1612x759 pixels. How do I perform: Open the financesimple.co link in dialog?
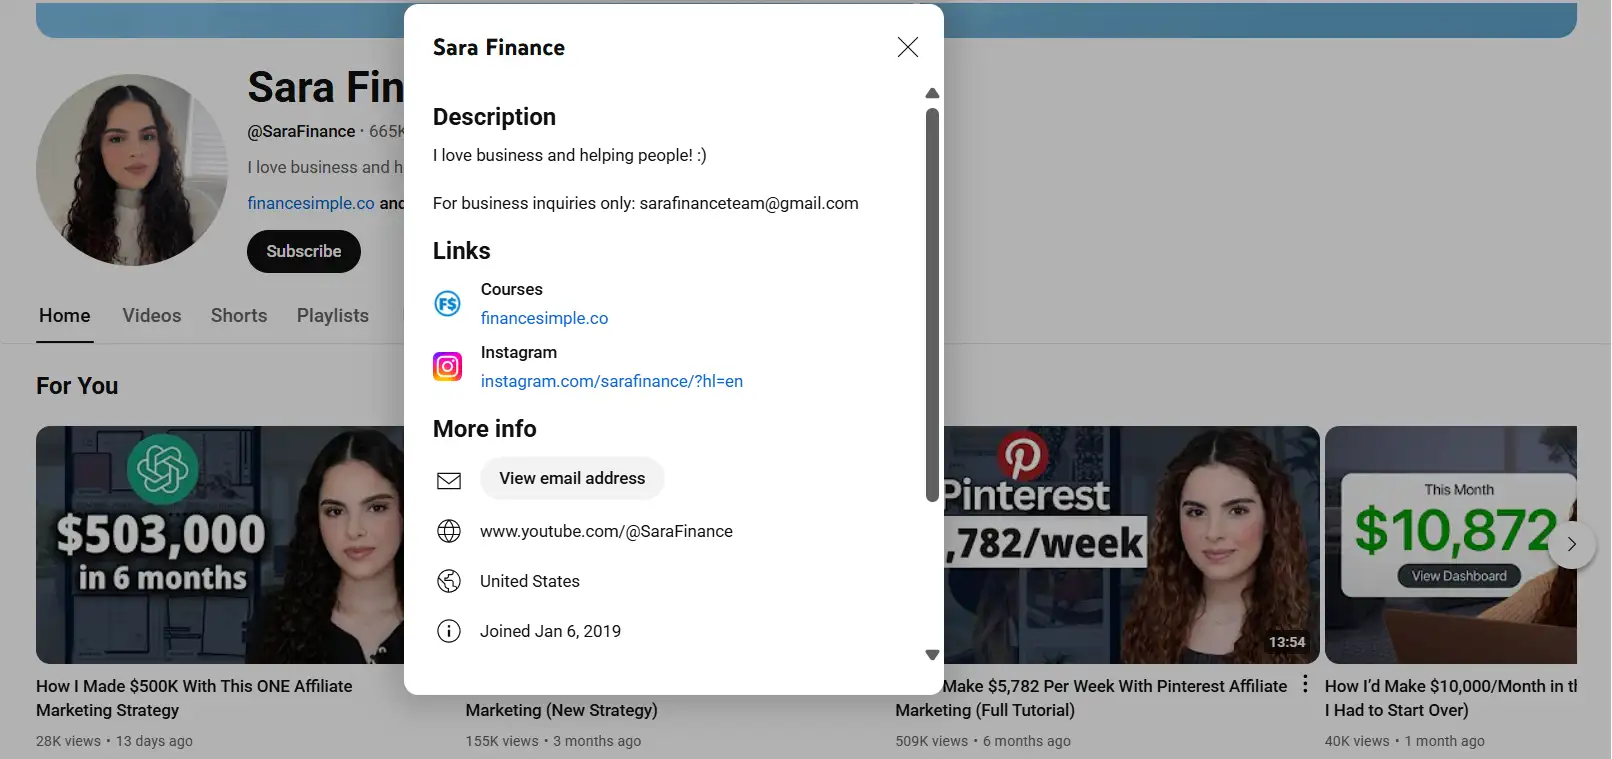tap(544, 318)
